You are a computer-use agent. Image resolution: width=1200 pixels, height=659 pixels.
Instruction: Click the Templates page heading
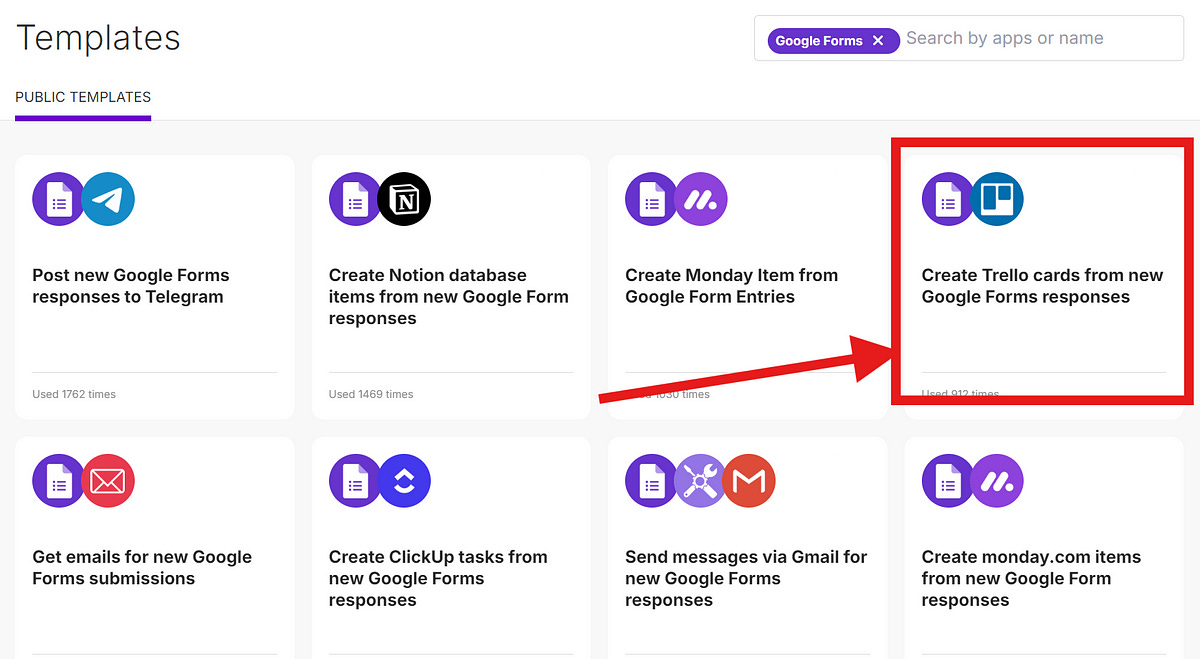click(x=98, y=38)
